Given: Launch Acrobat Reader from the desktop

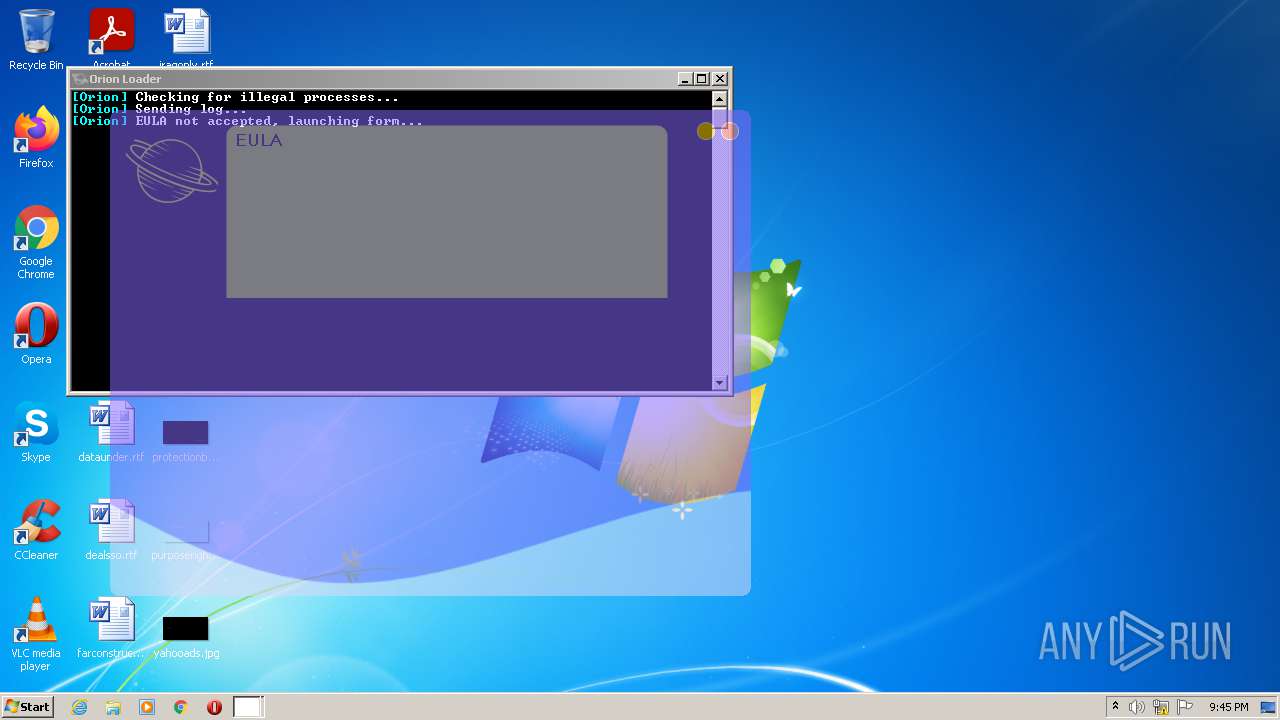Looking at the screenshot, I should click(111, 38).
